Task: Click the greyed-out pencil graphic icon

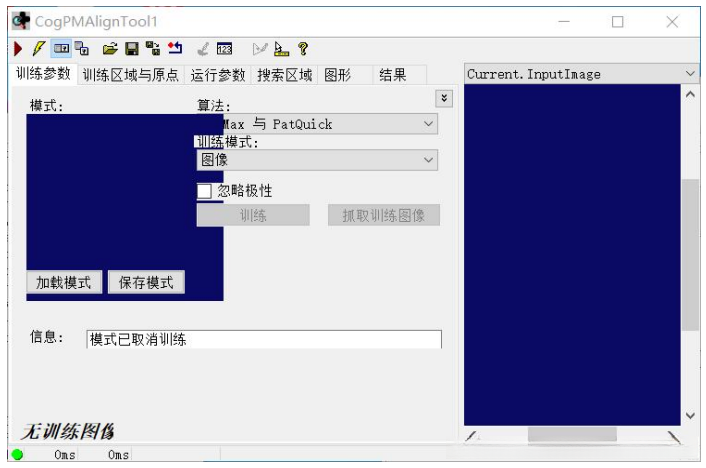Action: coord(259,49)
